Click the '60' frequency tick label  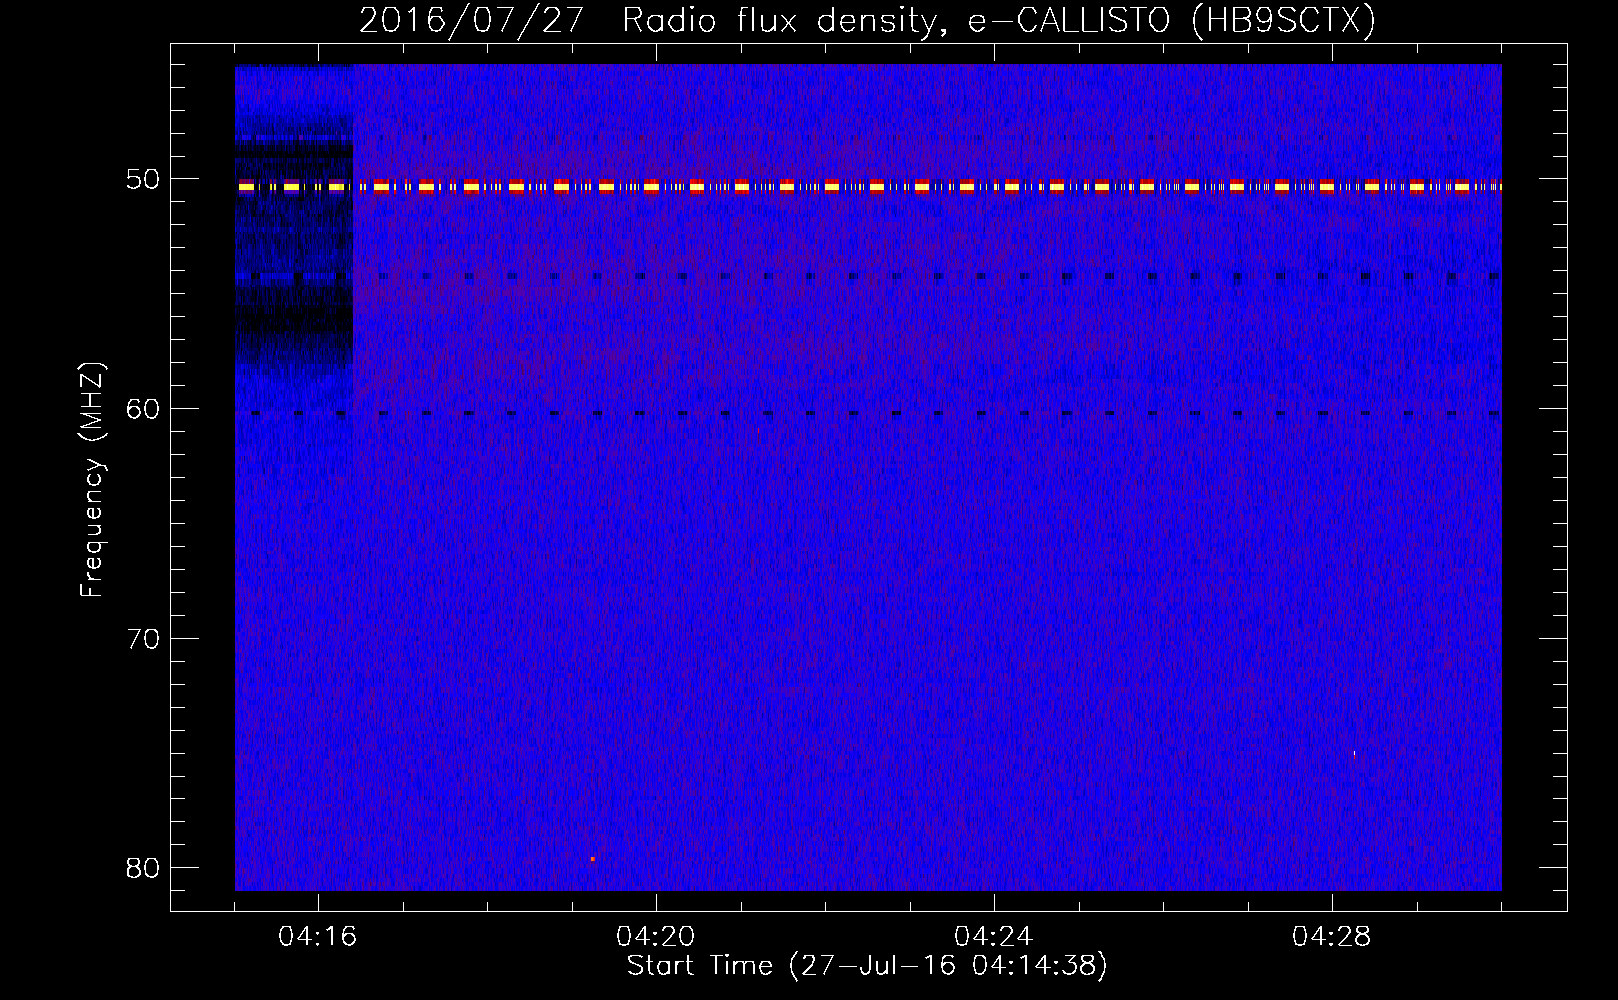[x=143, y=409]
